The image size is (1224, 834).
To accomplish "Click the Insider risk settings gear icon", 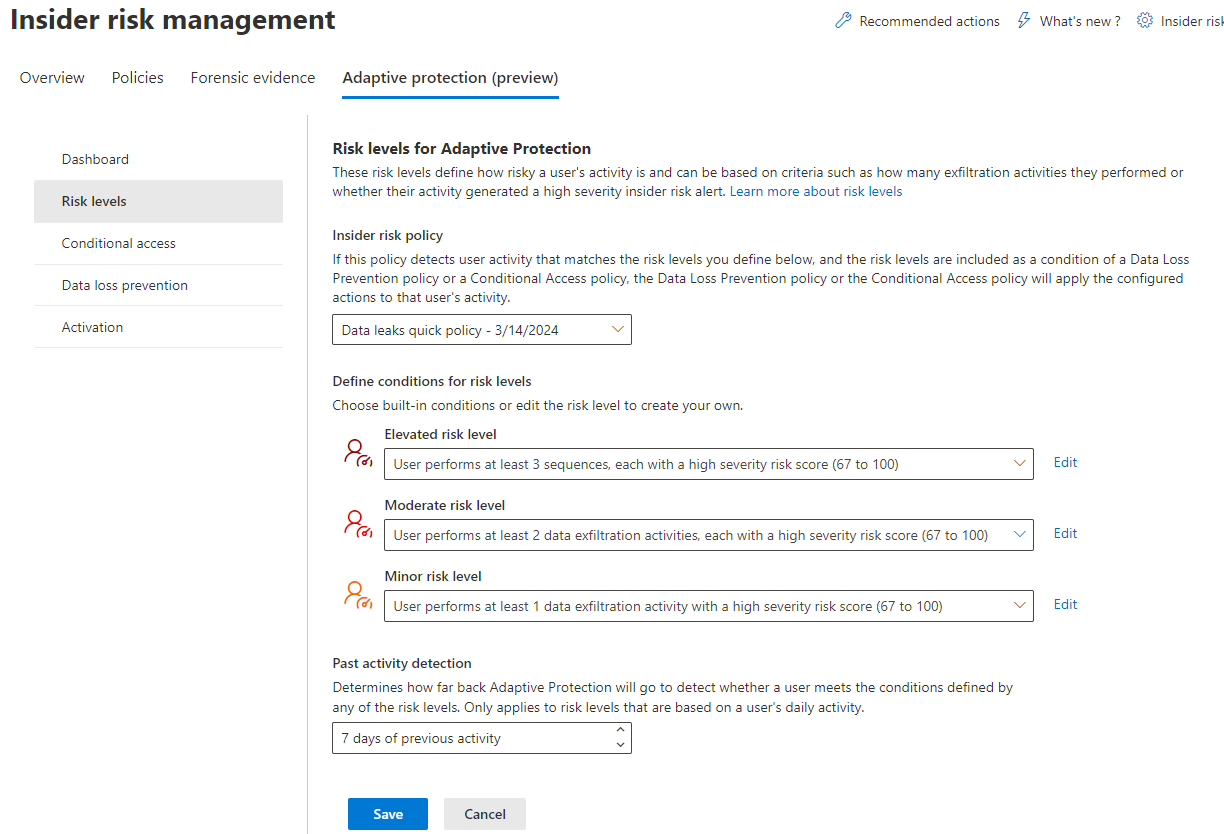I will [x=1145, y=21].
